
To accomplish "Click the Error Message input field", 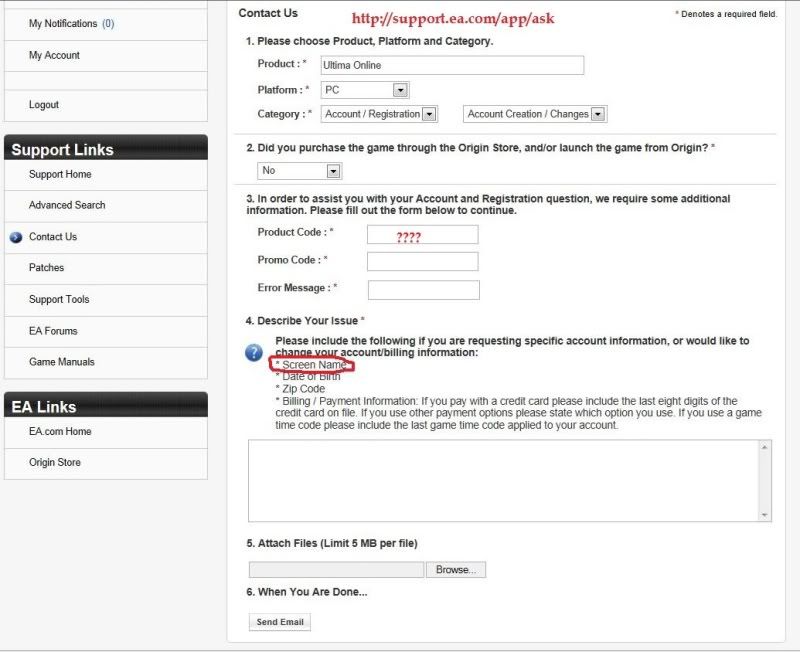I will (423, 290).
